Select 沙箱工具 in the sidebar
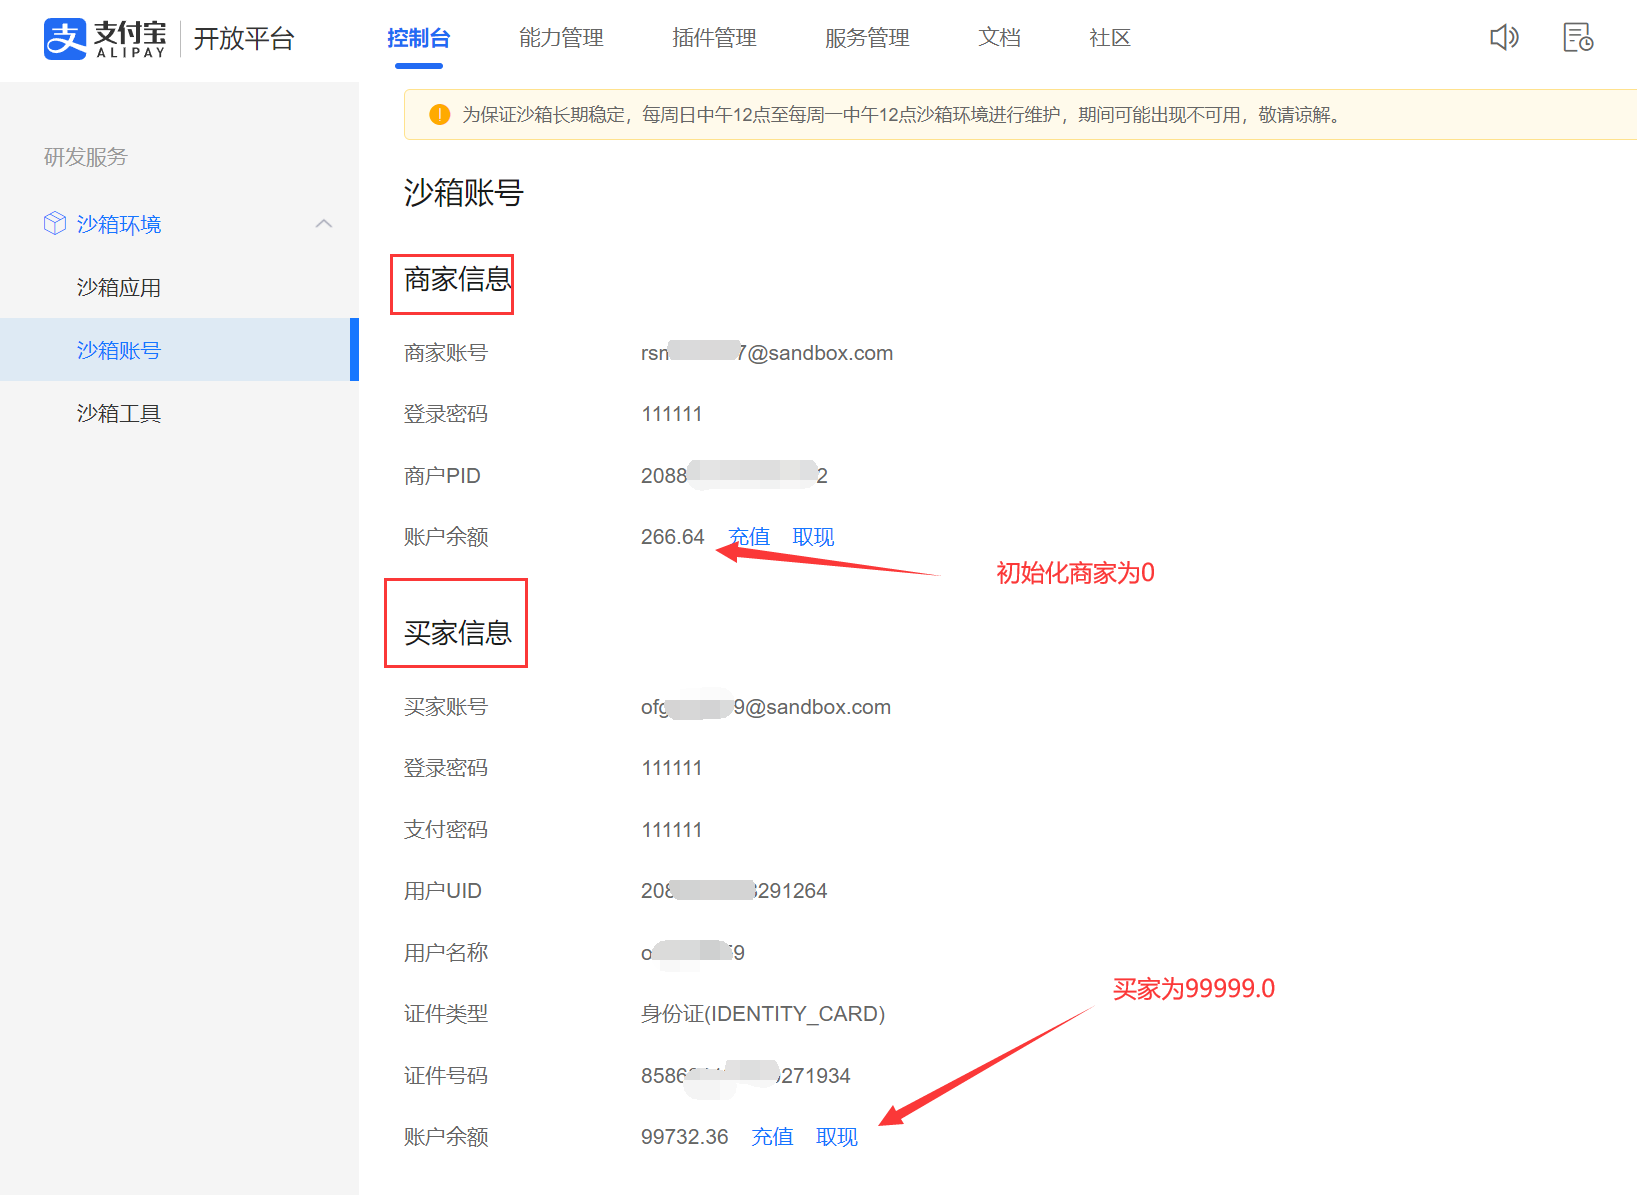1637x1195 pixels. coord(179,413)
